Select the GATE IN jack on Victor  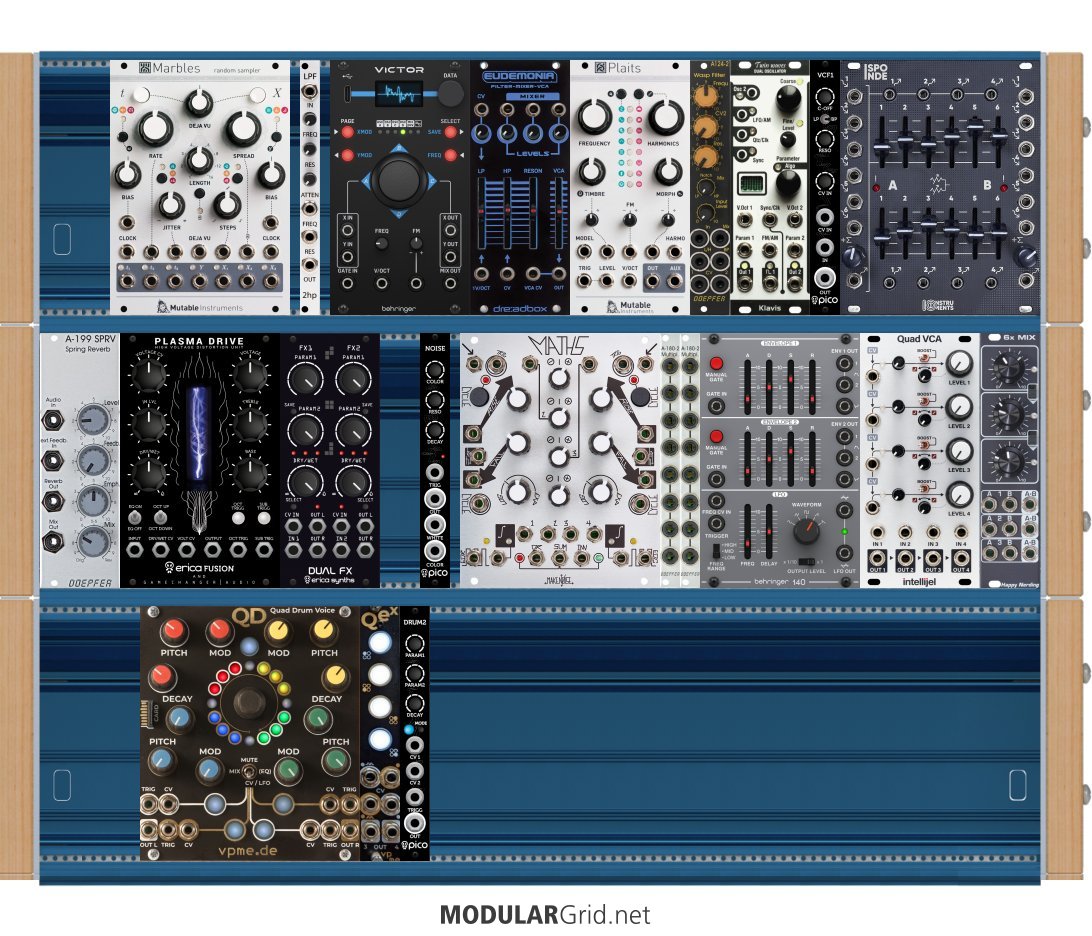tap(348, 283)
